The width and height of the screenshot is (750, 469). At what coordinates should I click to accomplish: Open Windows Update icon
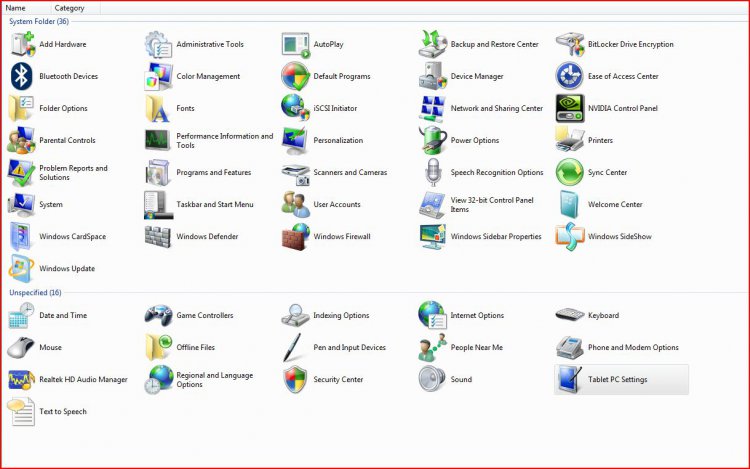pos(22,268)
